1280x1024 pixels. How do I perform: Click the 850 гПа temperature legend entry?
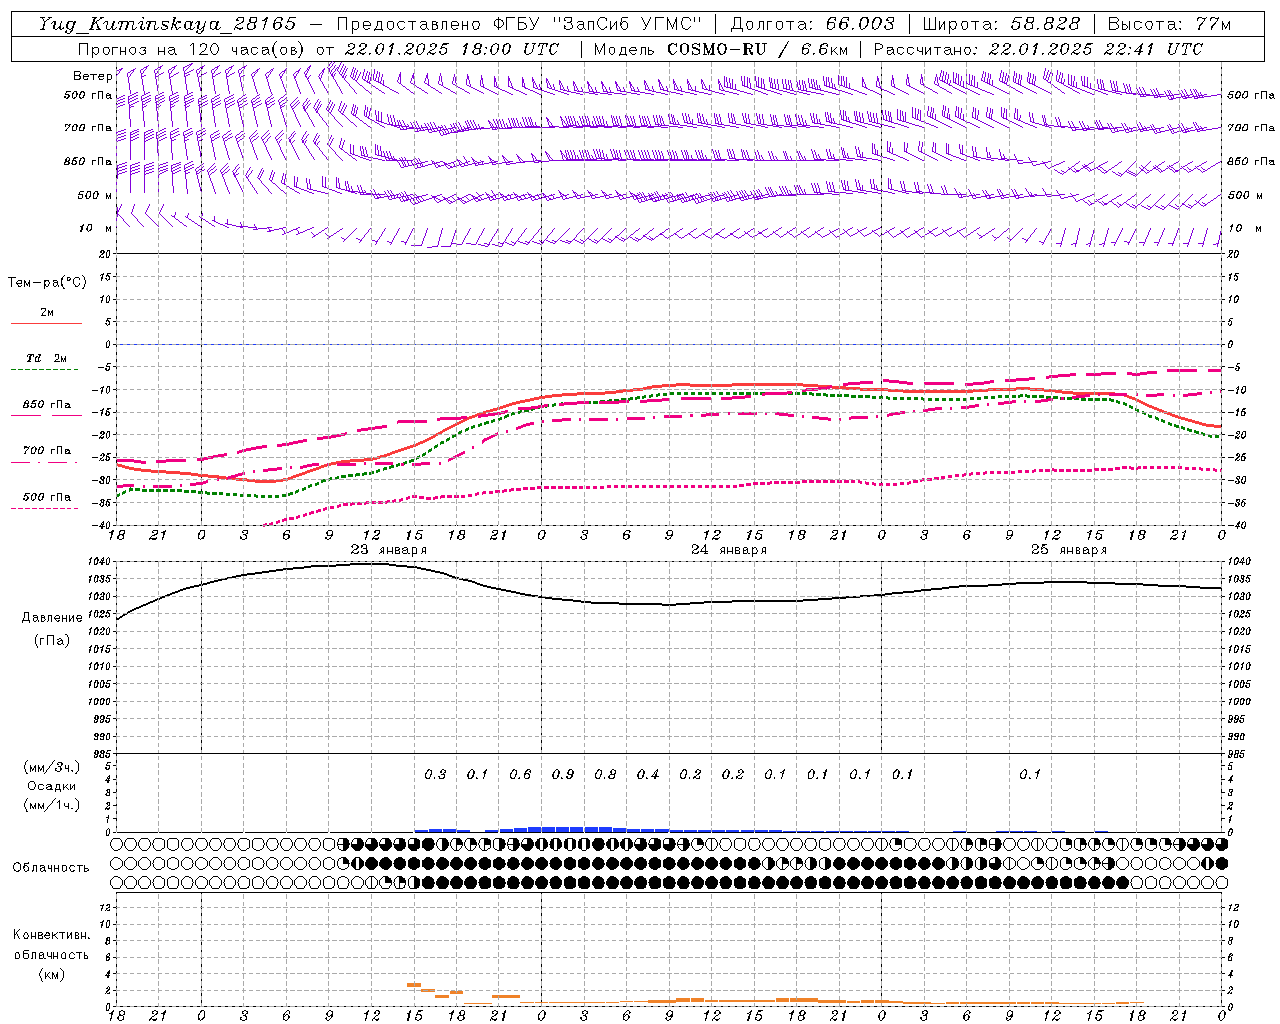pyautogui.click(x=46, y=405)
